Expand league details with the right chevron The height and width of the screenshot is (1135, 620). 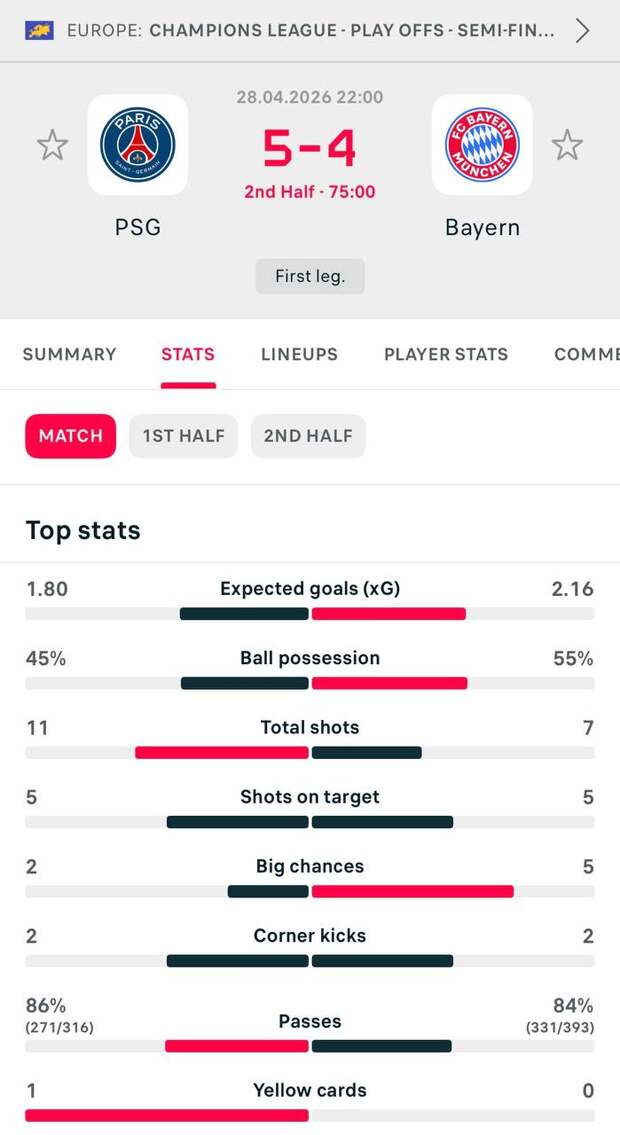coord(583,30)
